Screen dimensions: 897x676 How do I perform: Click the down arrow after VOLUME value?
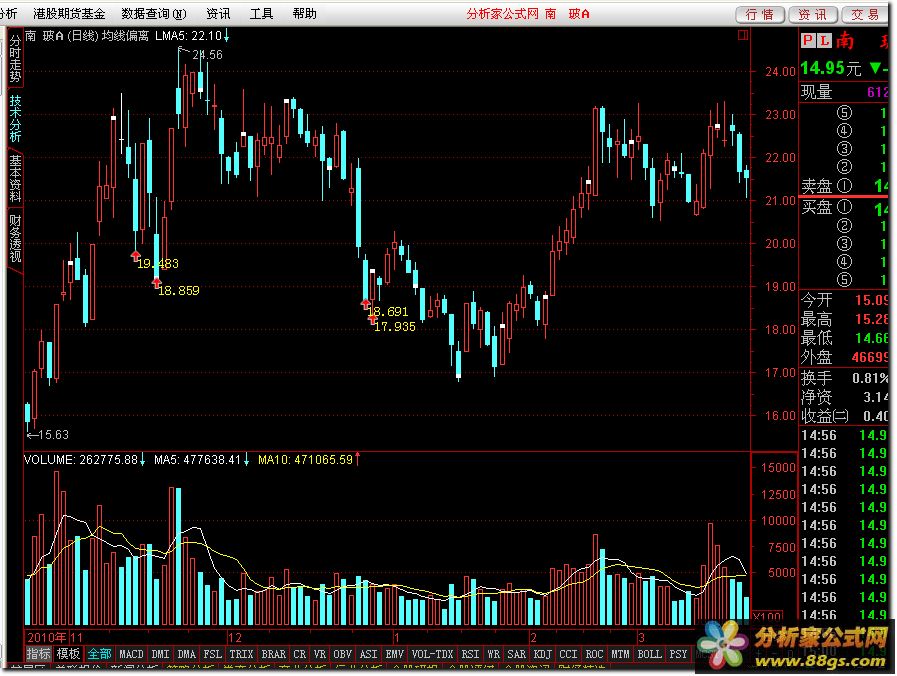pyautogui.click(x=142, y=460)
